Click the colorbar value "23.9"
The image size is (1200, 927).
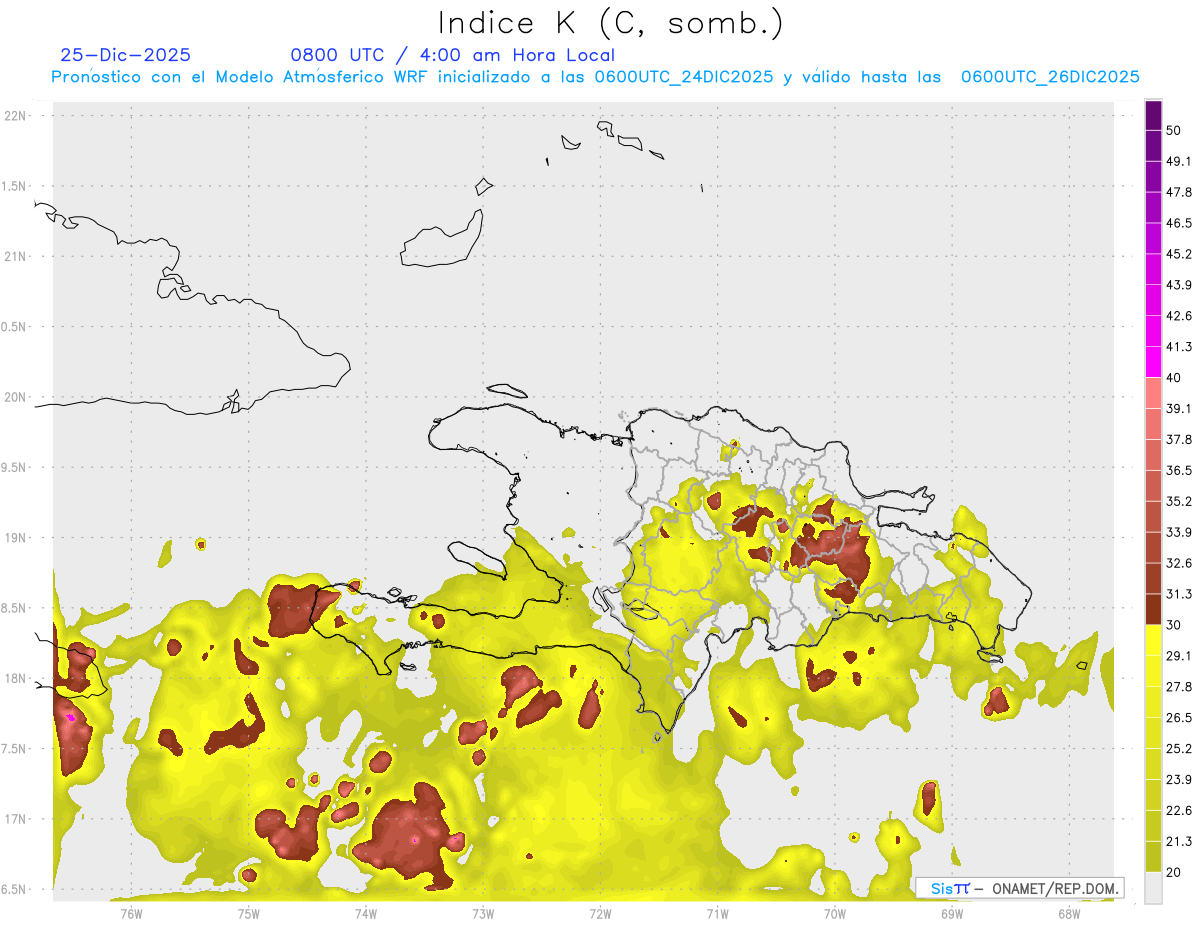coord(1179,780)
